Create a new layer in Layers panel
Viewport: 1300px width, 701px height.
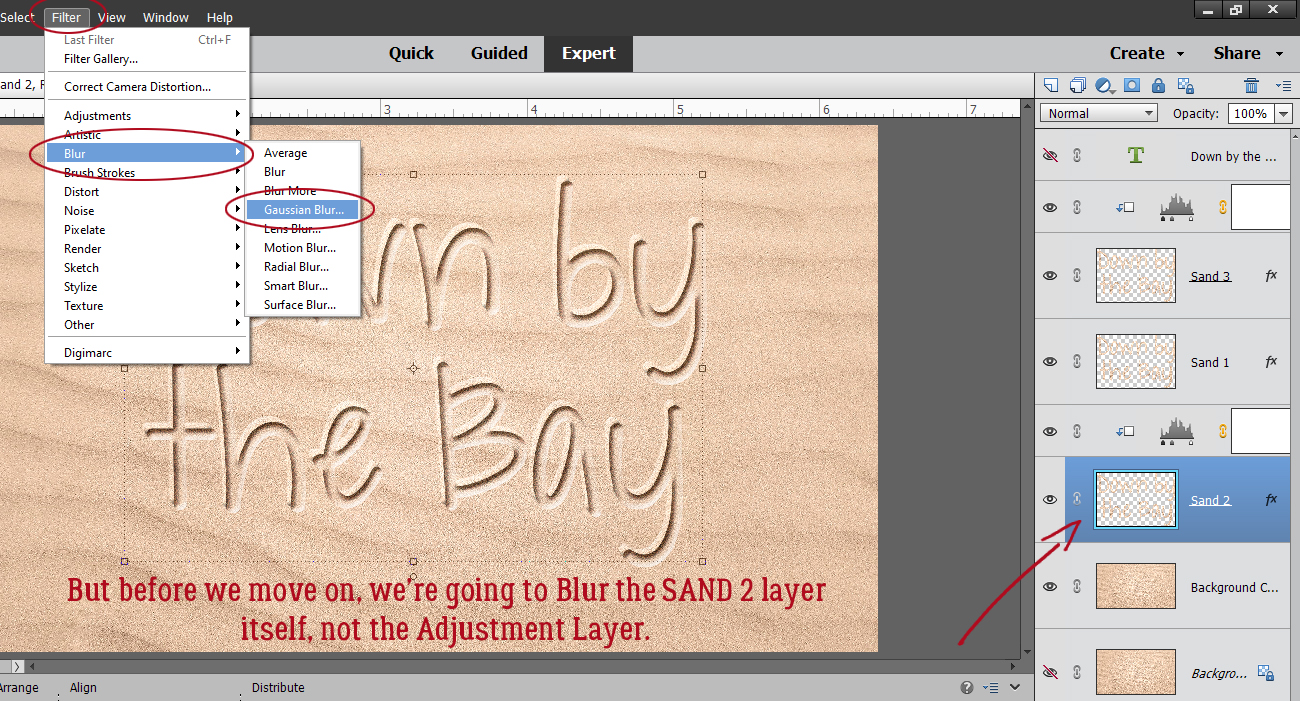[1051, 85]
